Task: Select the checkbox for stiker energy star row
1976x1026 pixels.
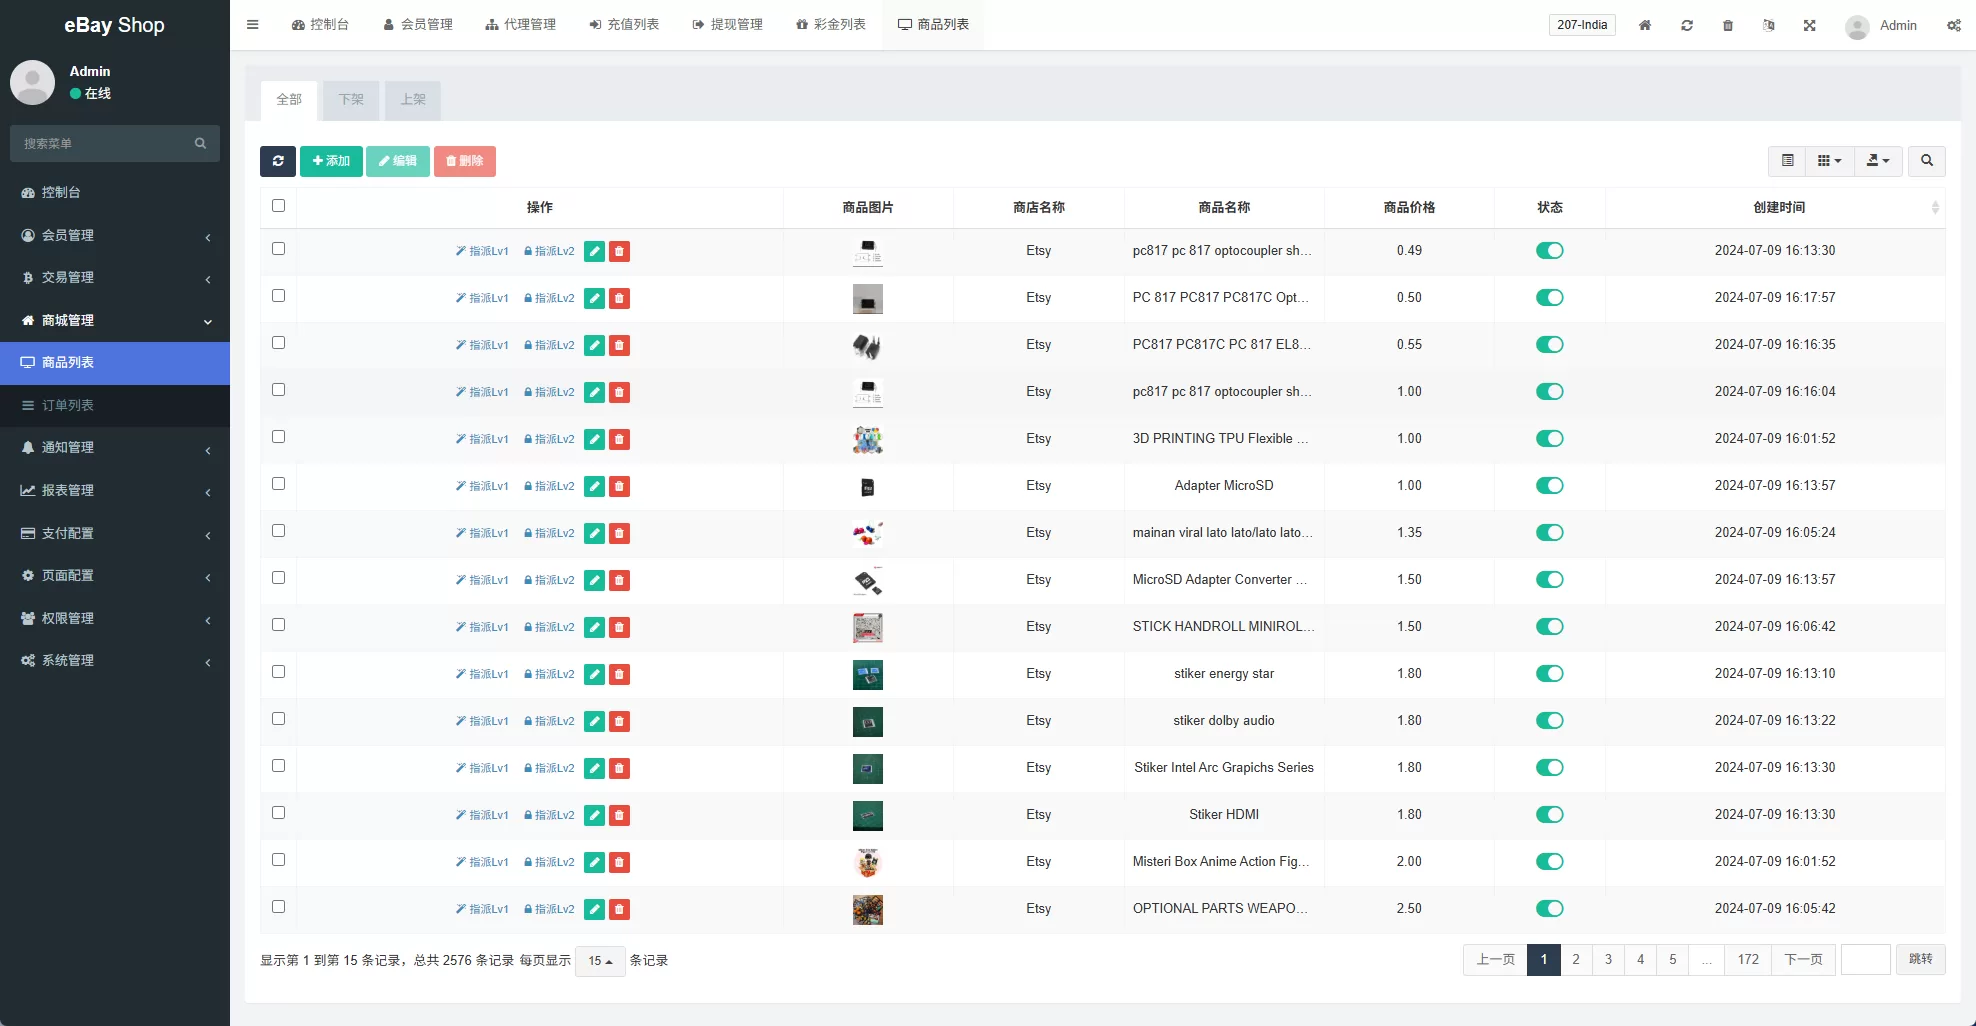Action: pyautogui.click(x=278, y=671)
